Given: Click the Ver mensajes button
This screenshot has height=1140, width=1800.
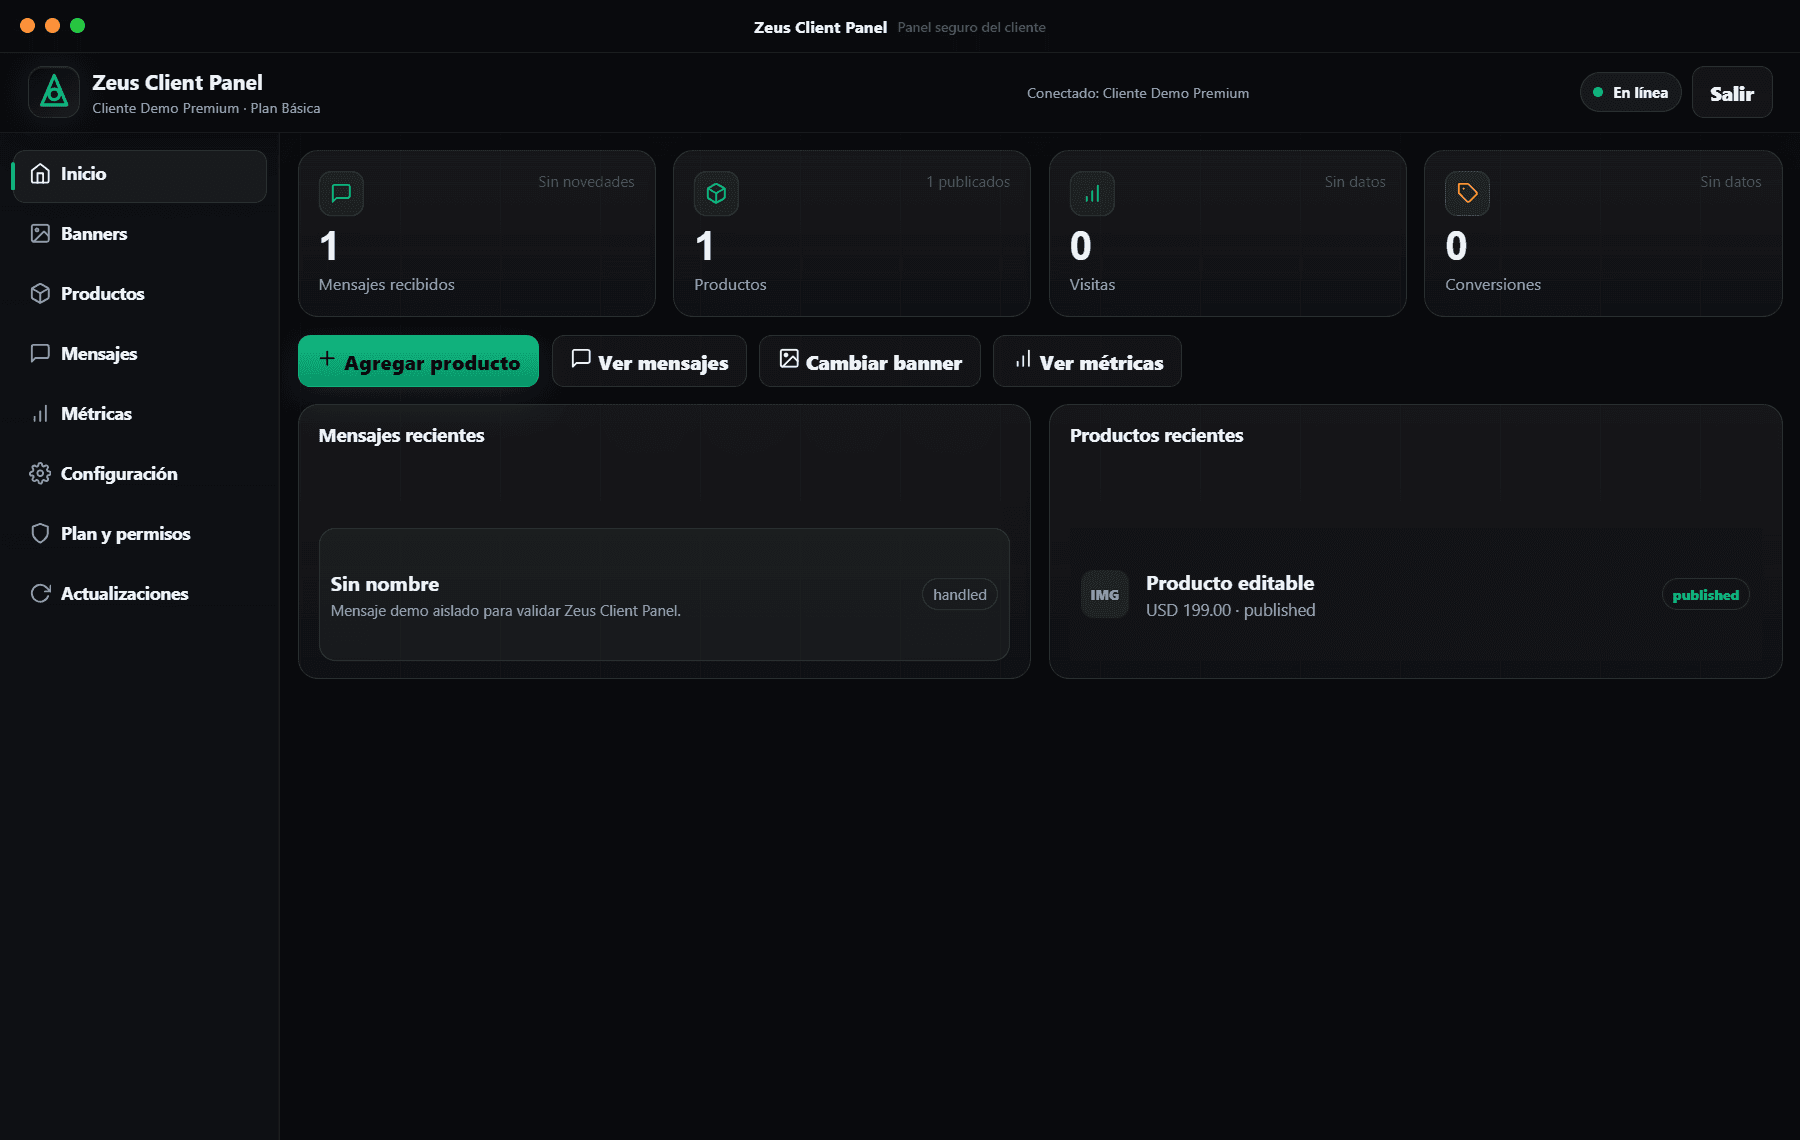Looking at the screenshot, I should point(649,361).
